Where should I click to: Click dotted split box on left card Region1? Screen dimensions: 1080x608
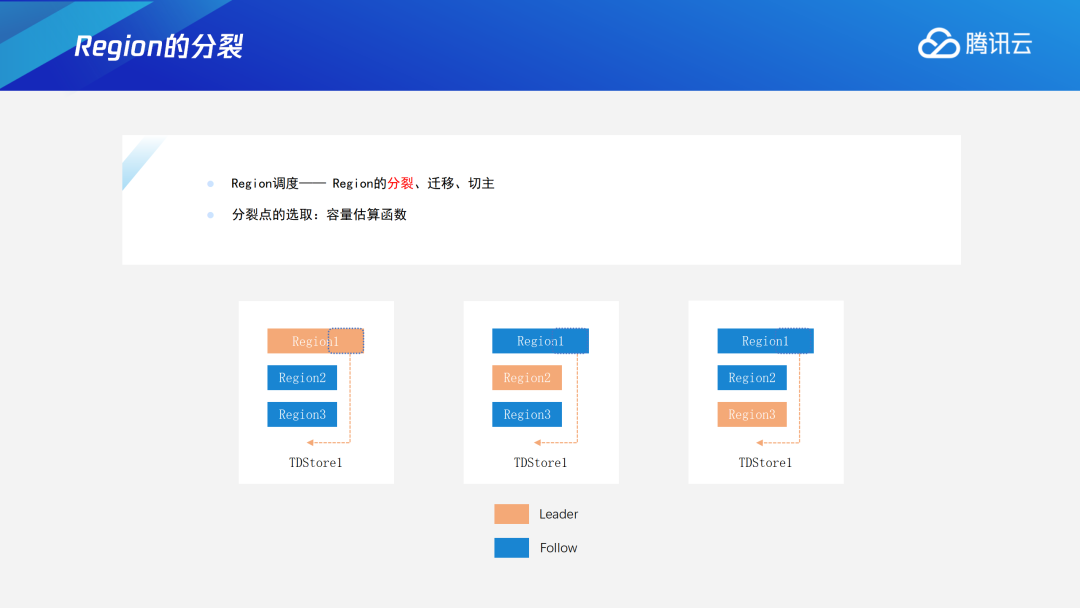pyautogui.click(x=346, y=341)
